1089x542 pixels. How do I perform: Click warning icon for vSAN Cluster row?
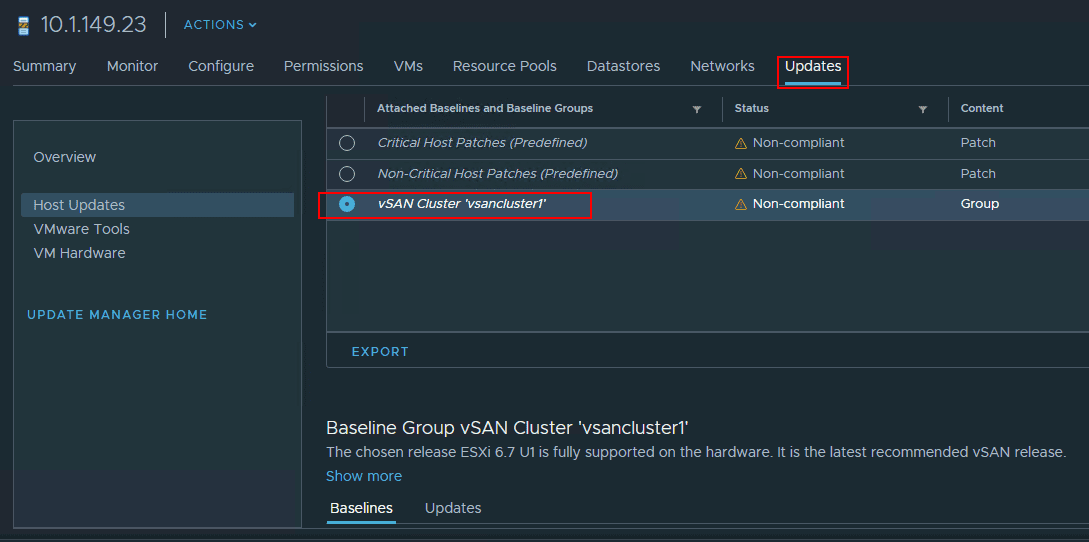(741, 204)
